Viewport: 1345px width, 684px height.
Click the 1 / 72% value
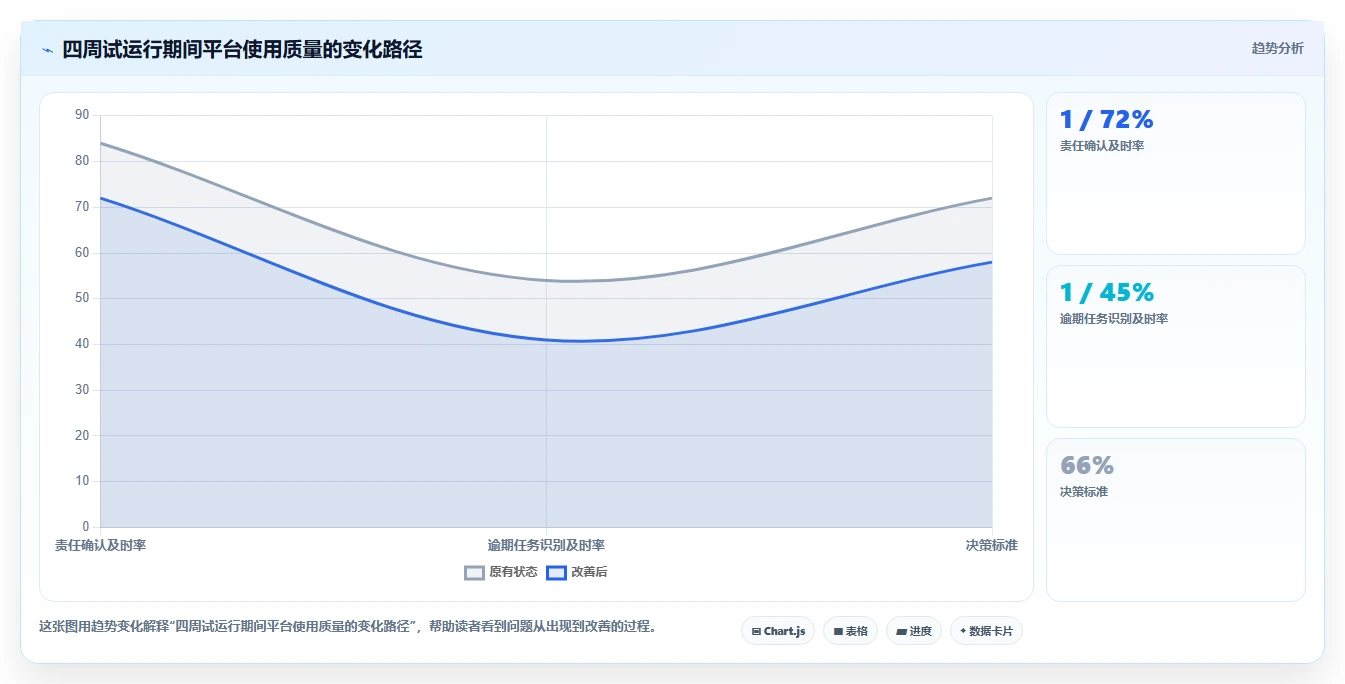(x=1106, y=120)
